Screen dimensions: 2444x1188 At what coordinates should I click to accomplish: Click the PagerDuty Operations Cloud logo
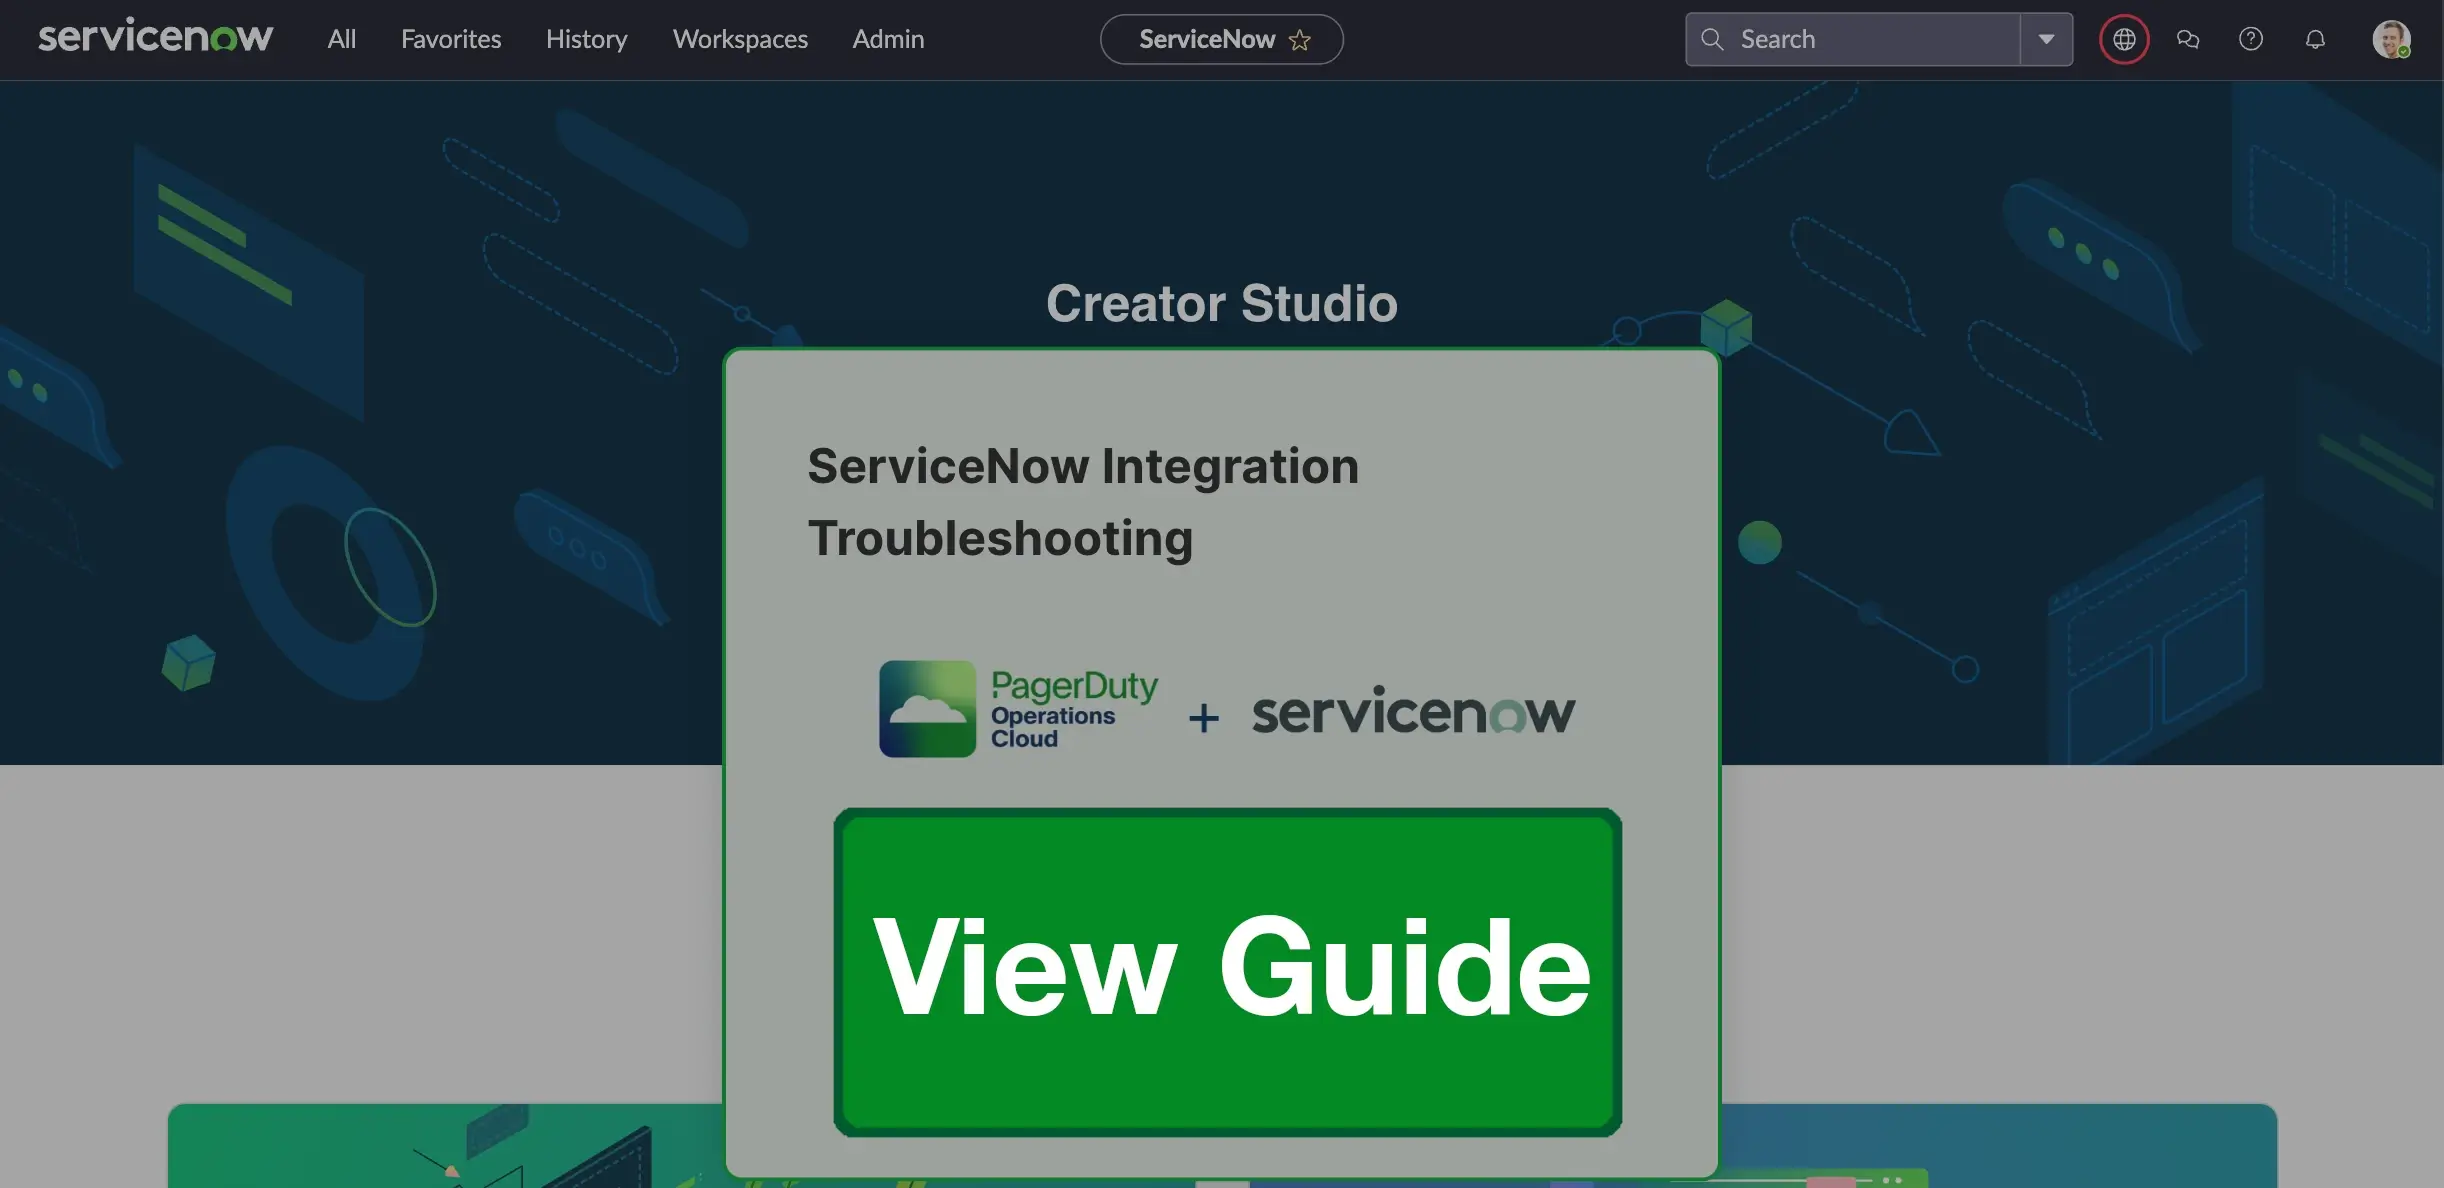click(1018, 709)
